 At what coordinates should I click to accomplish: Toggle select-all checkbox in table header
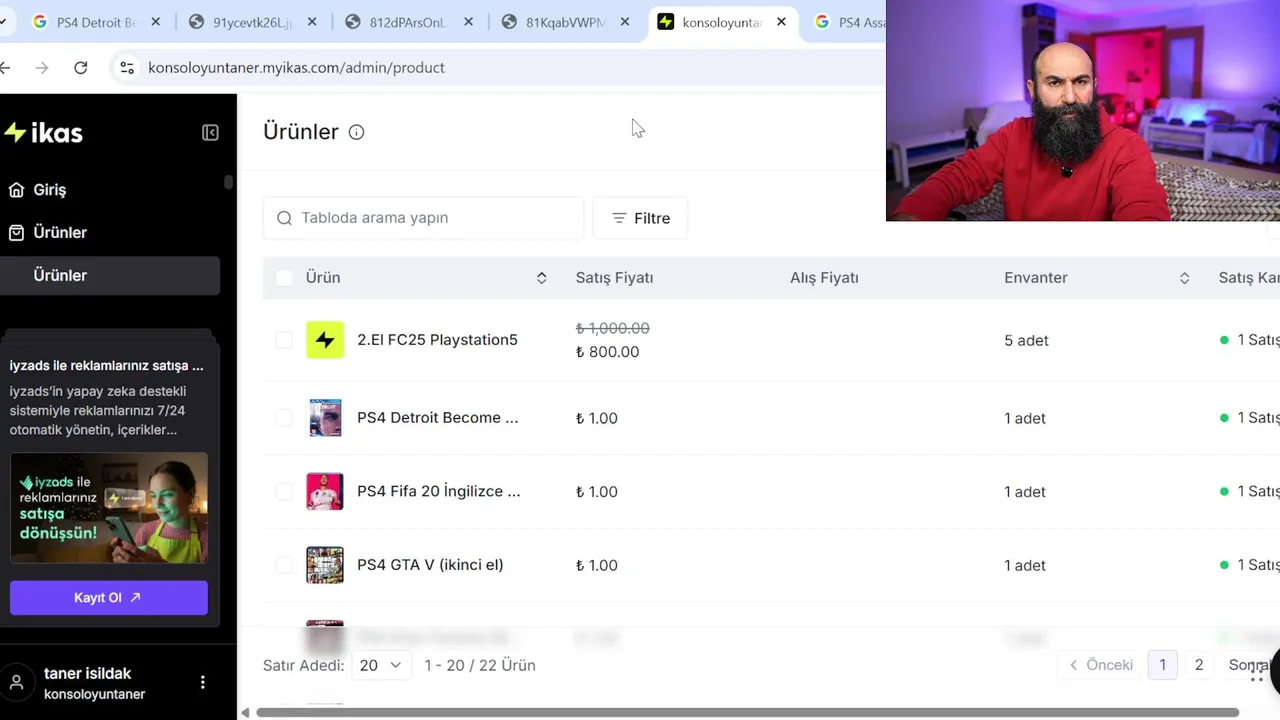[284, 278]
